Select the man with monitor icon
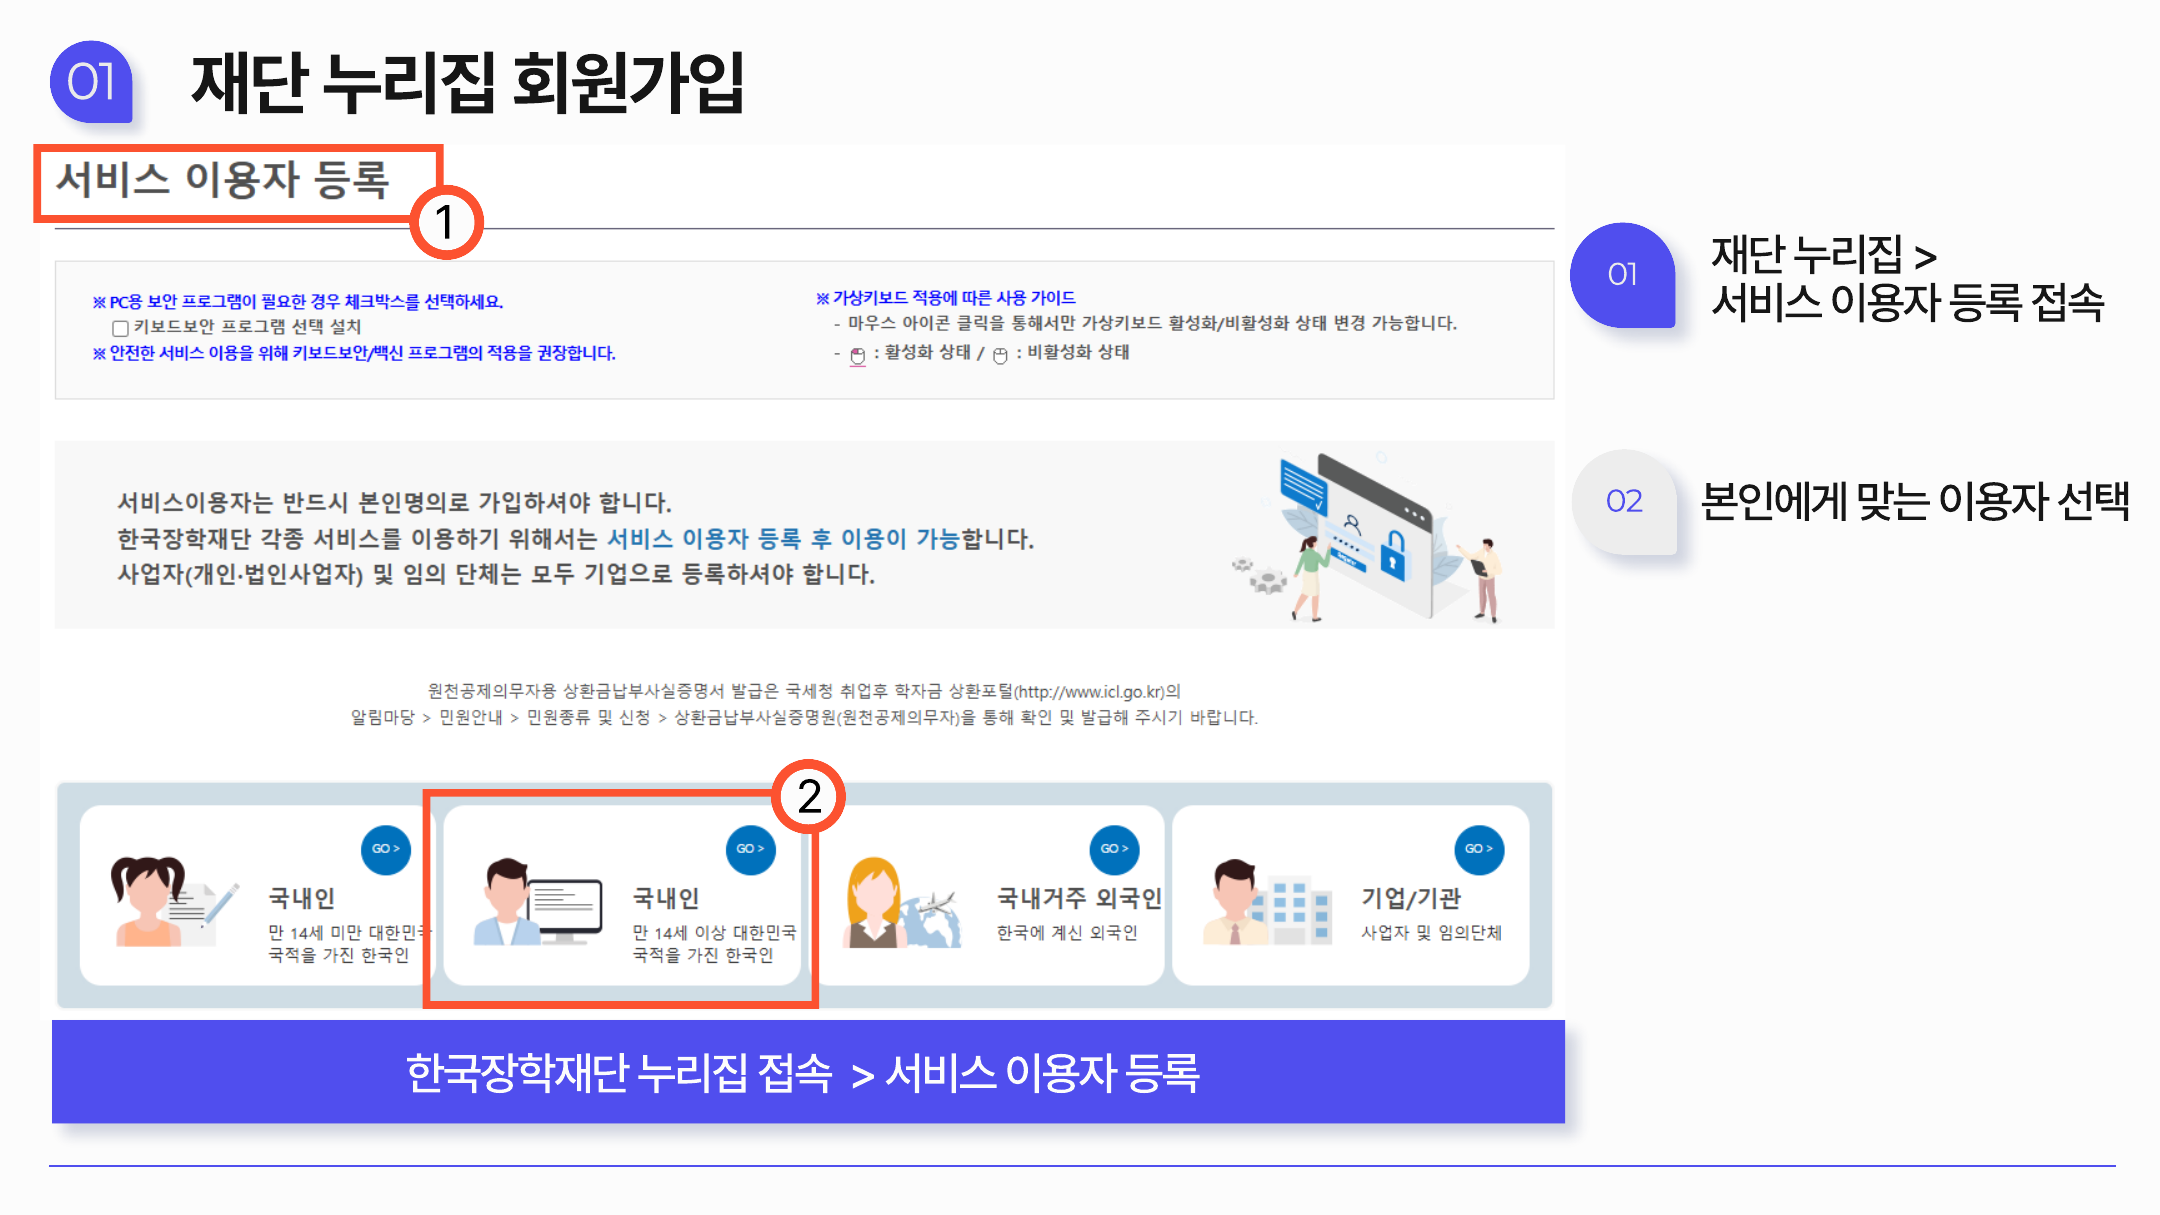 click(540, 901)
